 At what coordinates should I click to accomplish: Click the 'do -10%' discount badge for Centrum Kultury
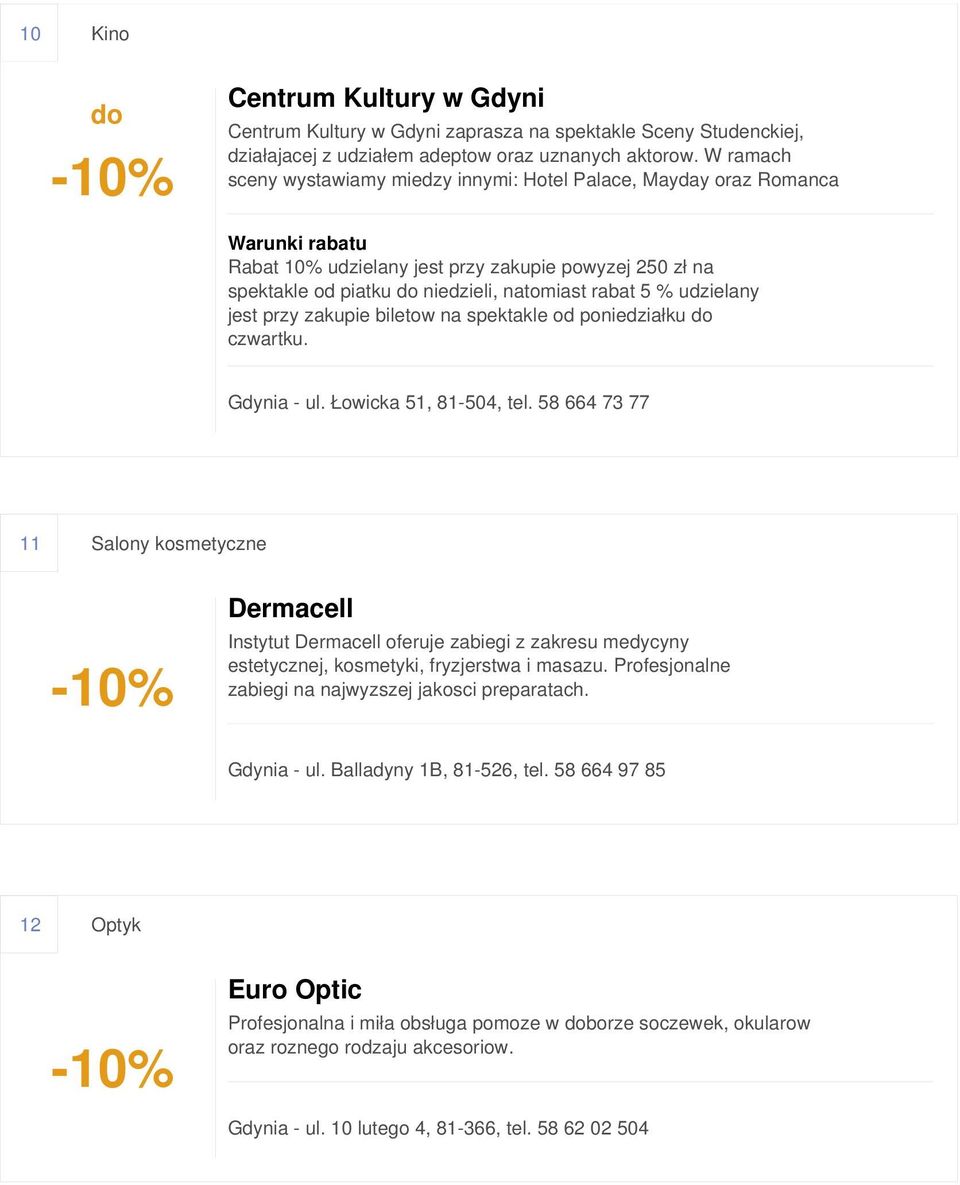(x=112, y=153)
